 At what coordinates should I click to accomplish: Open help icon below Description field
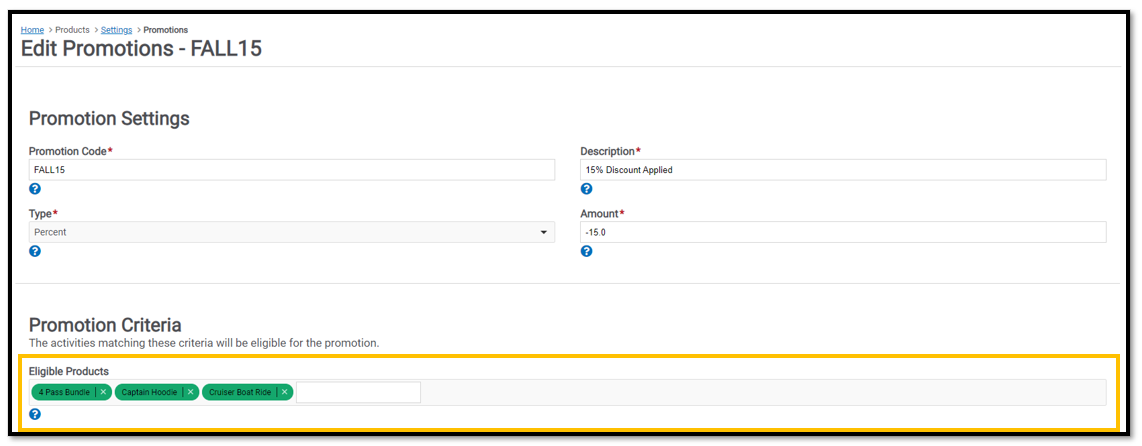(586, 189)
